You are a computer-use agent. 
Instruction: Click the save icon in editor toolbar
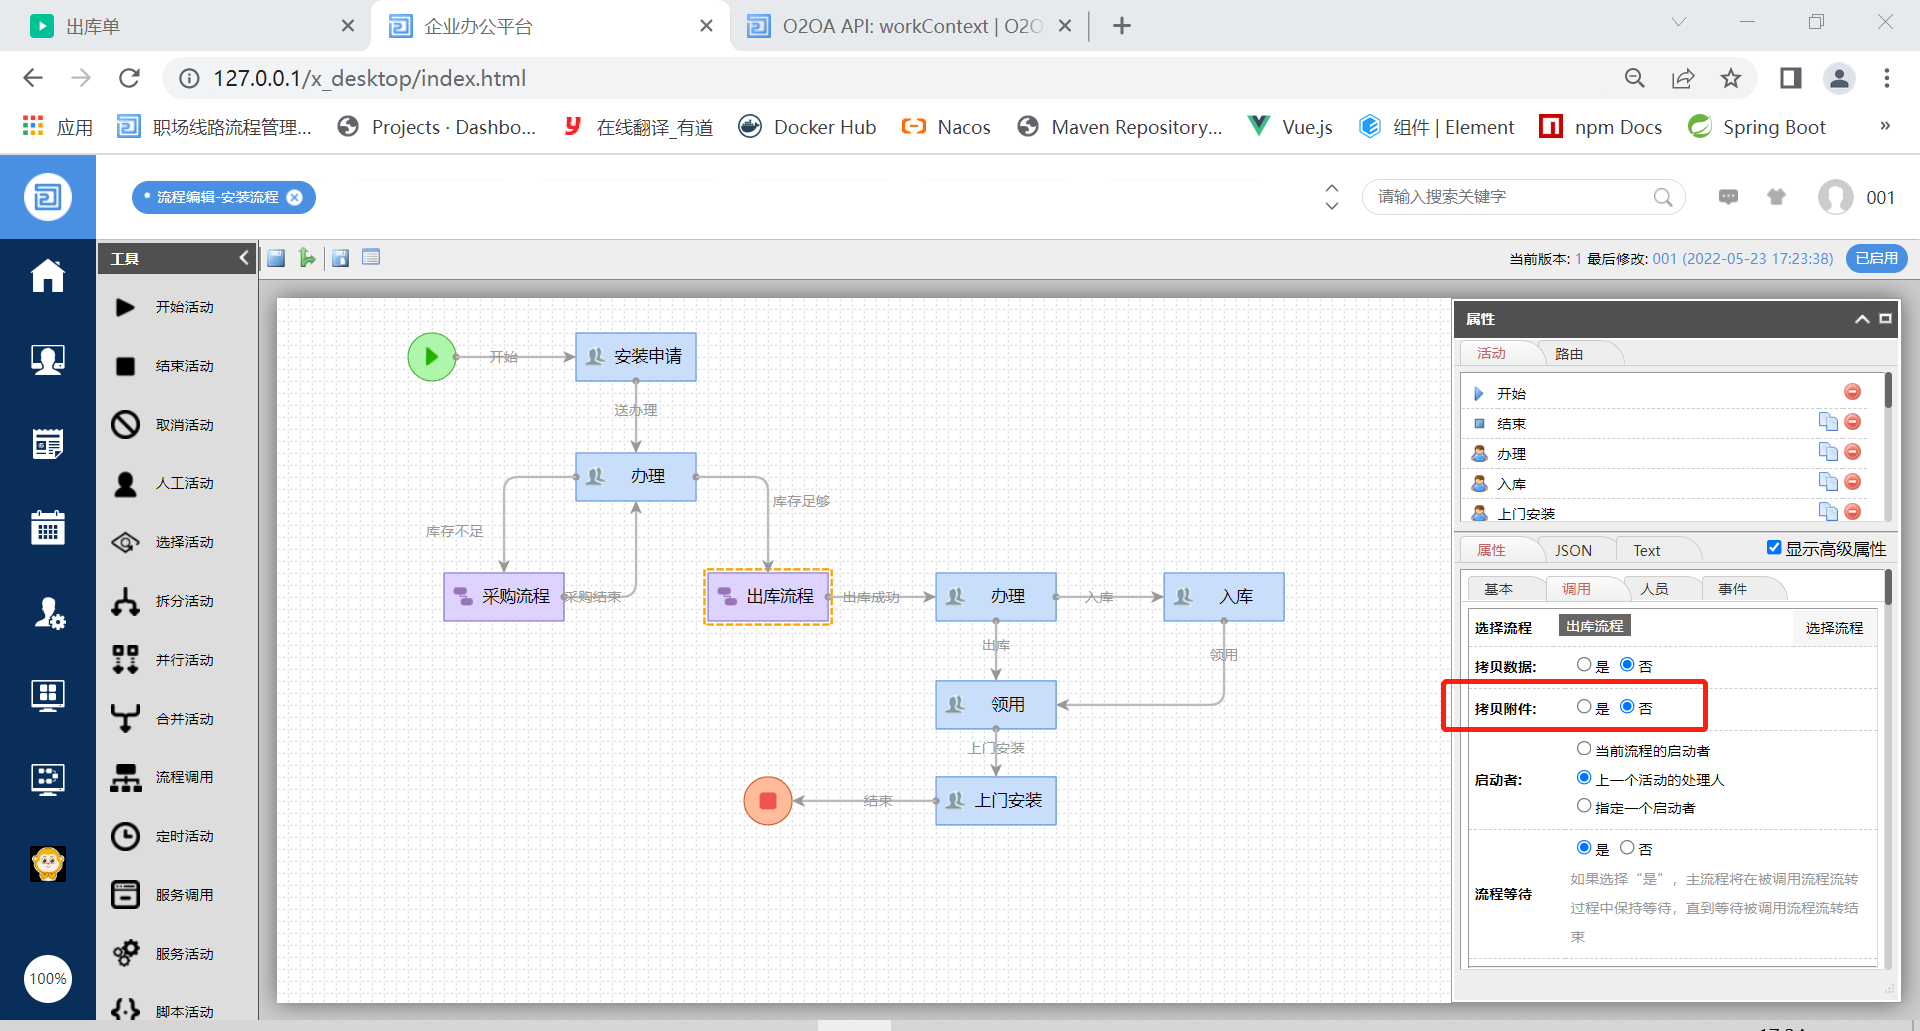(x=277, y=258)
